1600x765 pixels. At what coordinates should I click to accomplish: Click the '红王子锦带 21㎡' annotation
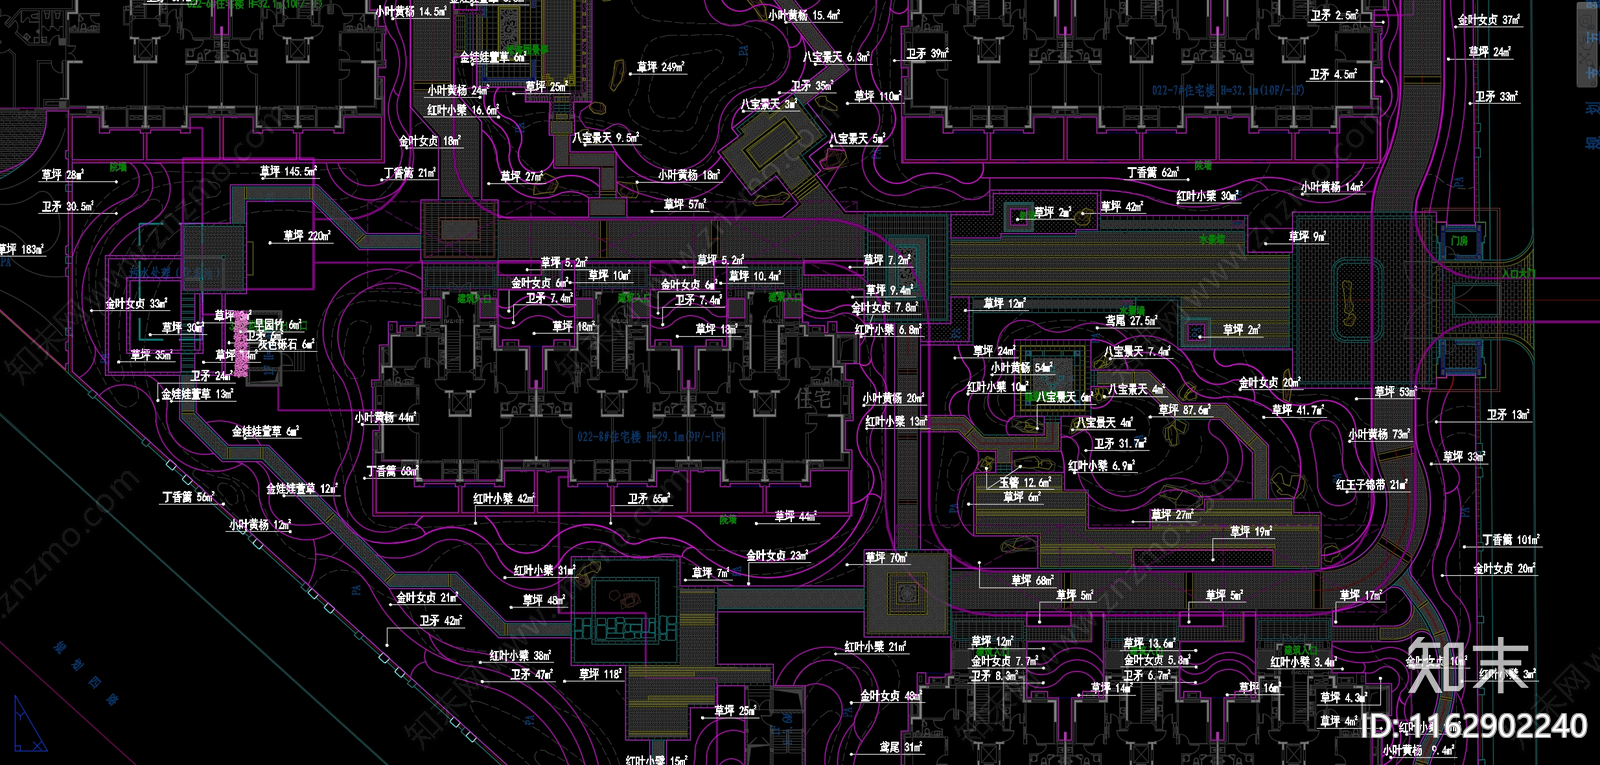pos(1373,485)
